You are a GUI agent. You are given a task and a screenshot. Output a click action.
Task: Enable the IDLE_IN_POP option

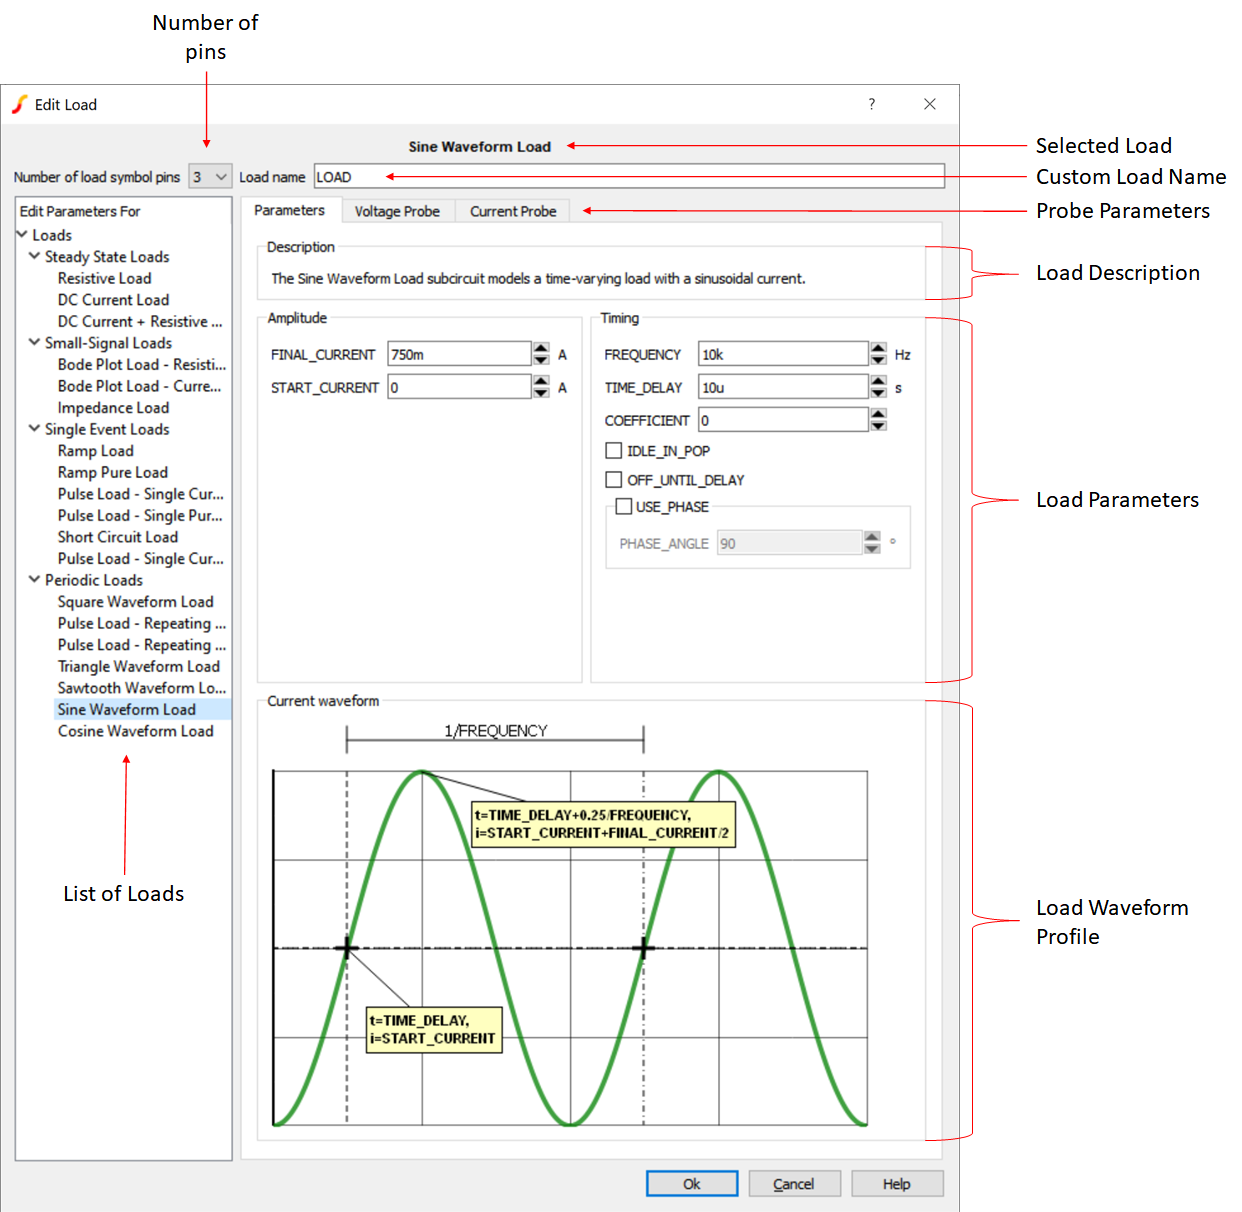coord(613,450)
